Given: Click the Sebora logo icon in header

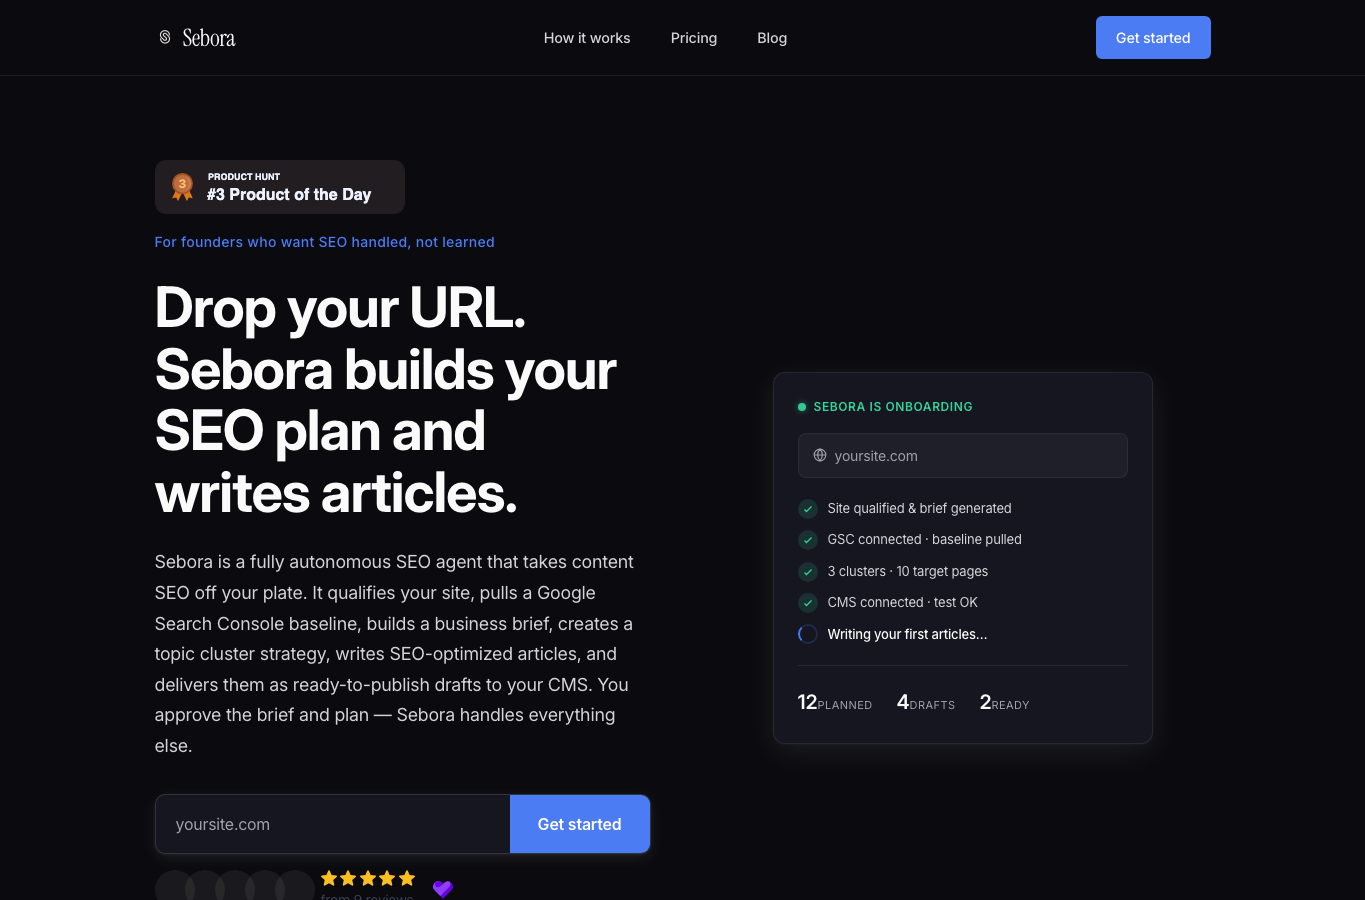Looking at the screenshot, I should tap(165, 37).
